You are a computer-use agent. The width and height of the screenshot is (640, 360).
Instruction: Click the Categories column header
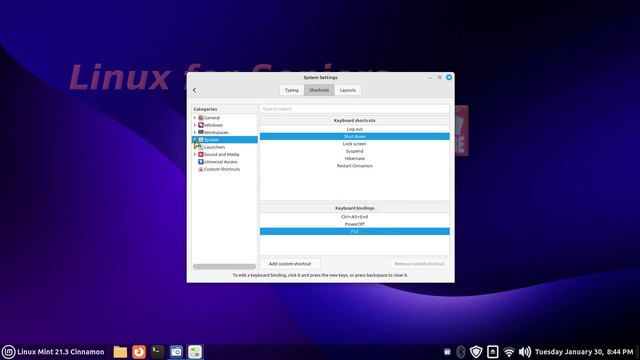(x=224, y=109)
